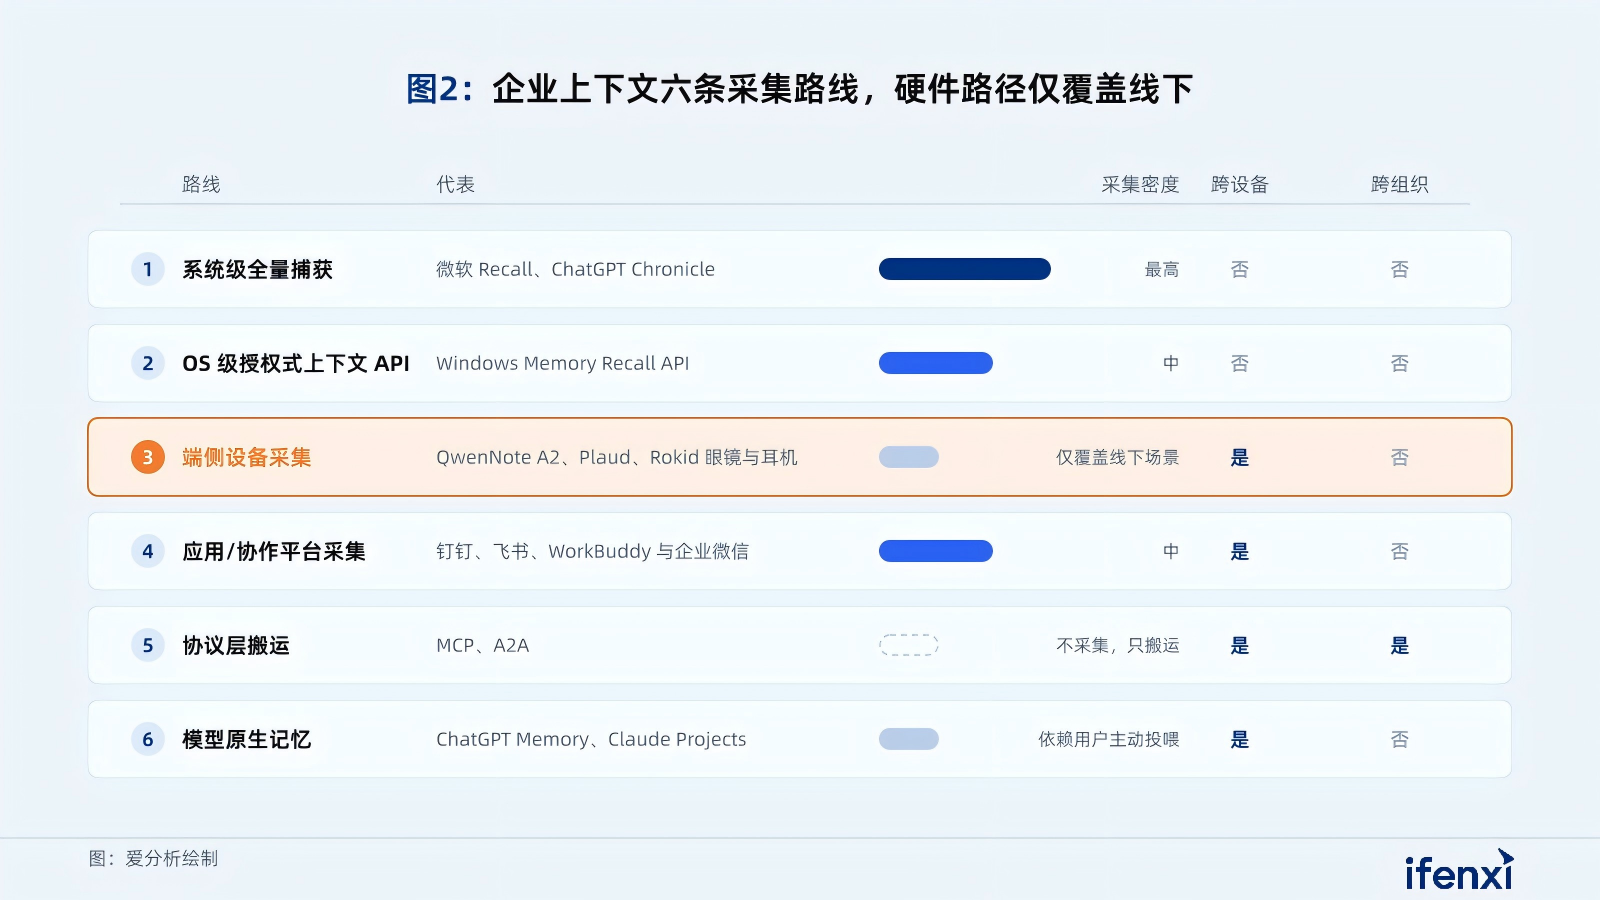Click the dark blue density bar for 系统级全量捕获
This screenshot has width=1600, height=900.
(x=965, y=269)
